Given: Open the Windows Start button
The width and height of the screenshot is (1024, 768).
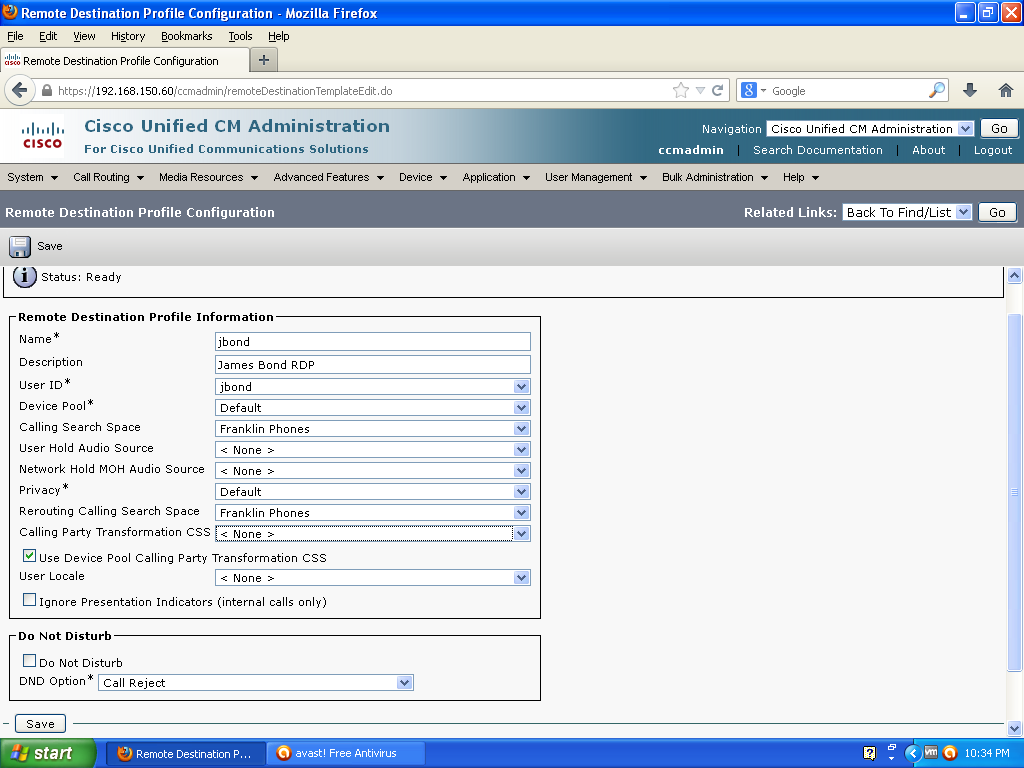Looking at the screenshot, I should [48, 753].
